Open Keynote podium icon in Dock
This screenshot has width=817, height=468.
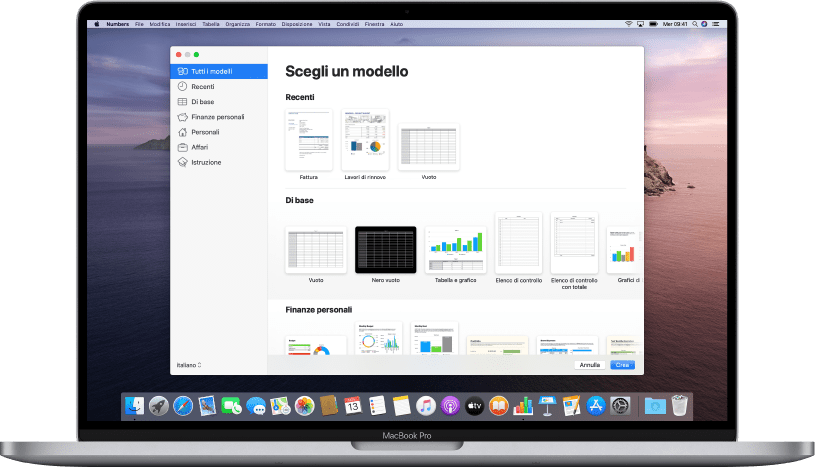click(x=547, y=405)
